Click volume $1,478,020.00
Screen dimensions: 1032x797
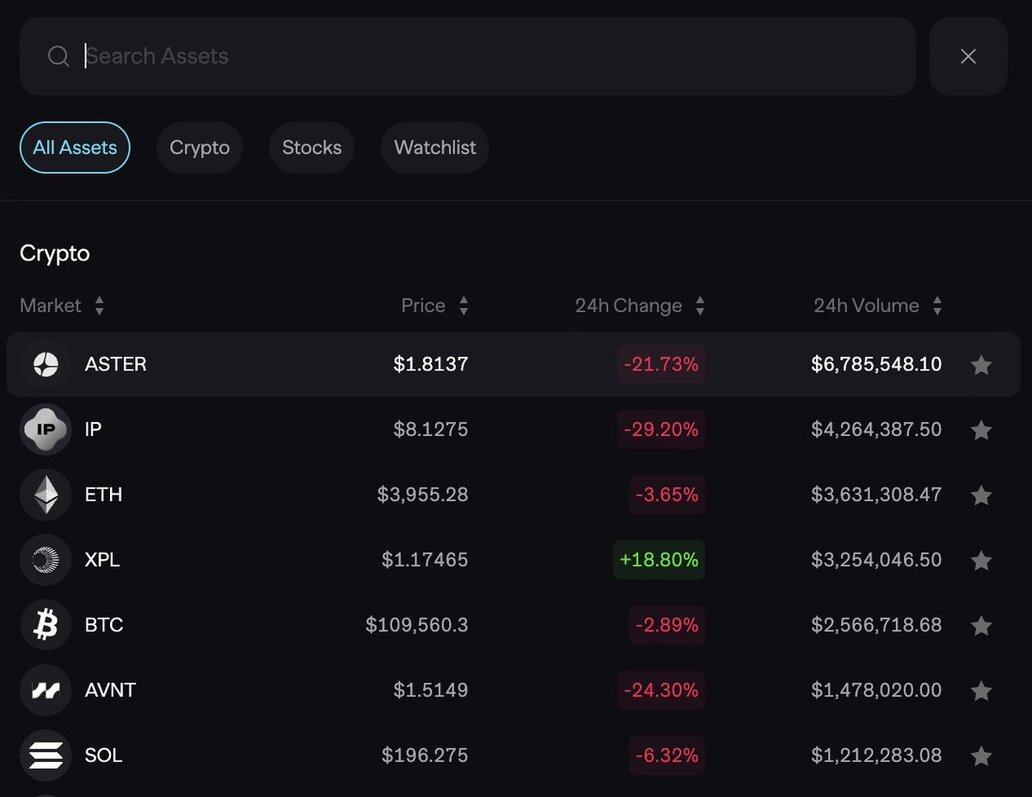[876, 690]
